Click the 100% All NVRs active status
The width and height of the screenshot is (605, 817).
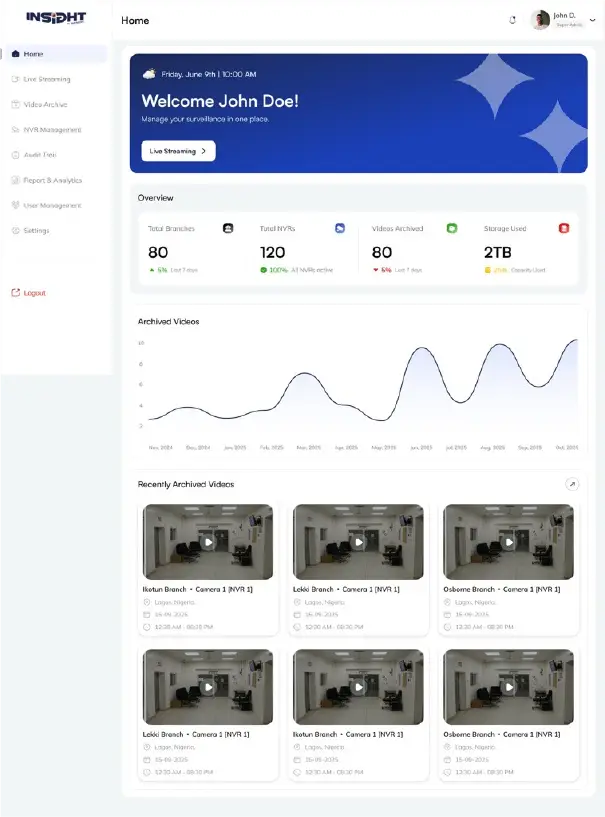coord(297,270)
